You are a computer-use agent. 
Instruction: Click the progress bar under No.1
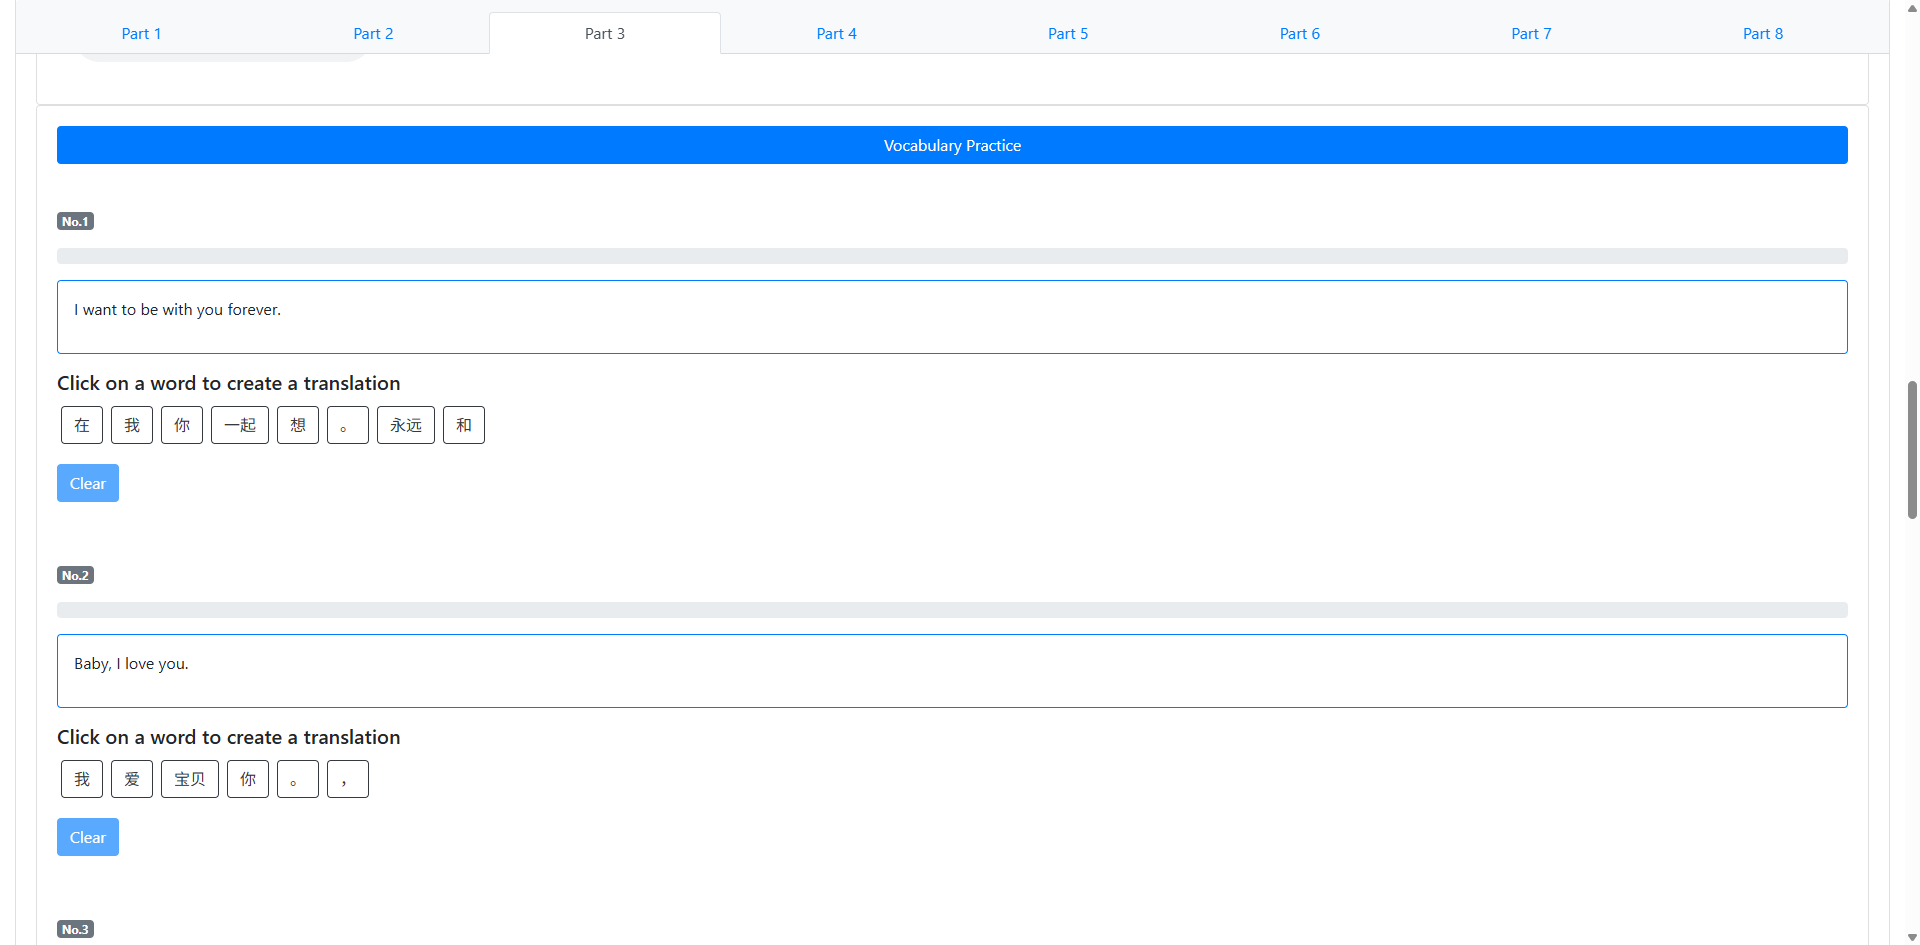pyautogui.click(x=952, y=256)
